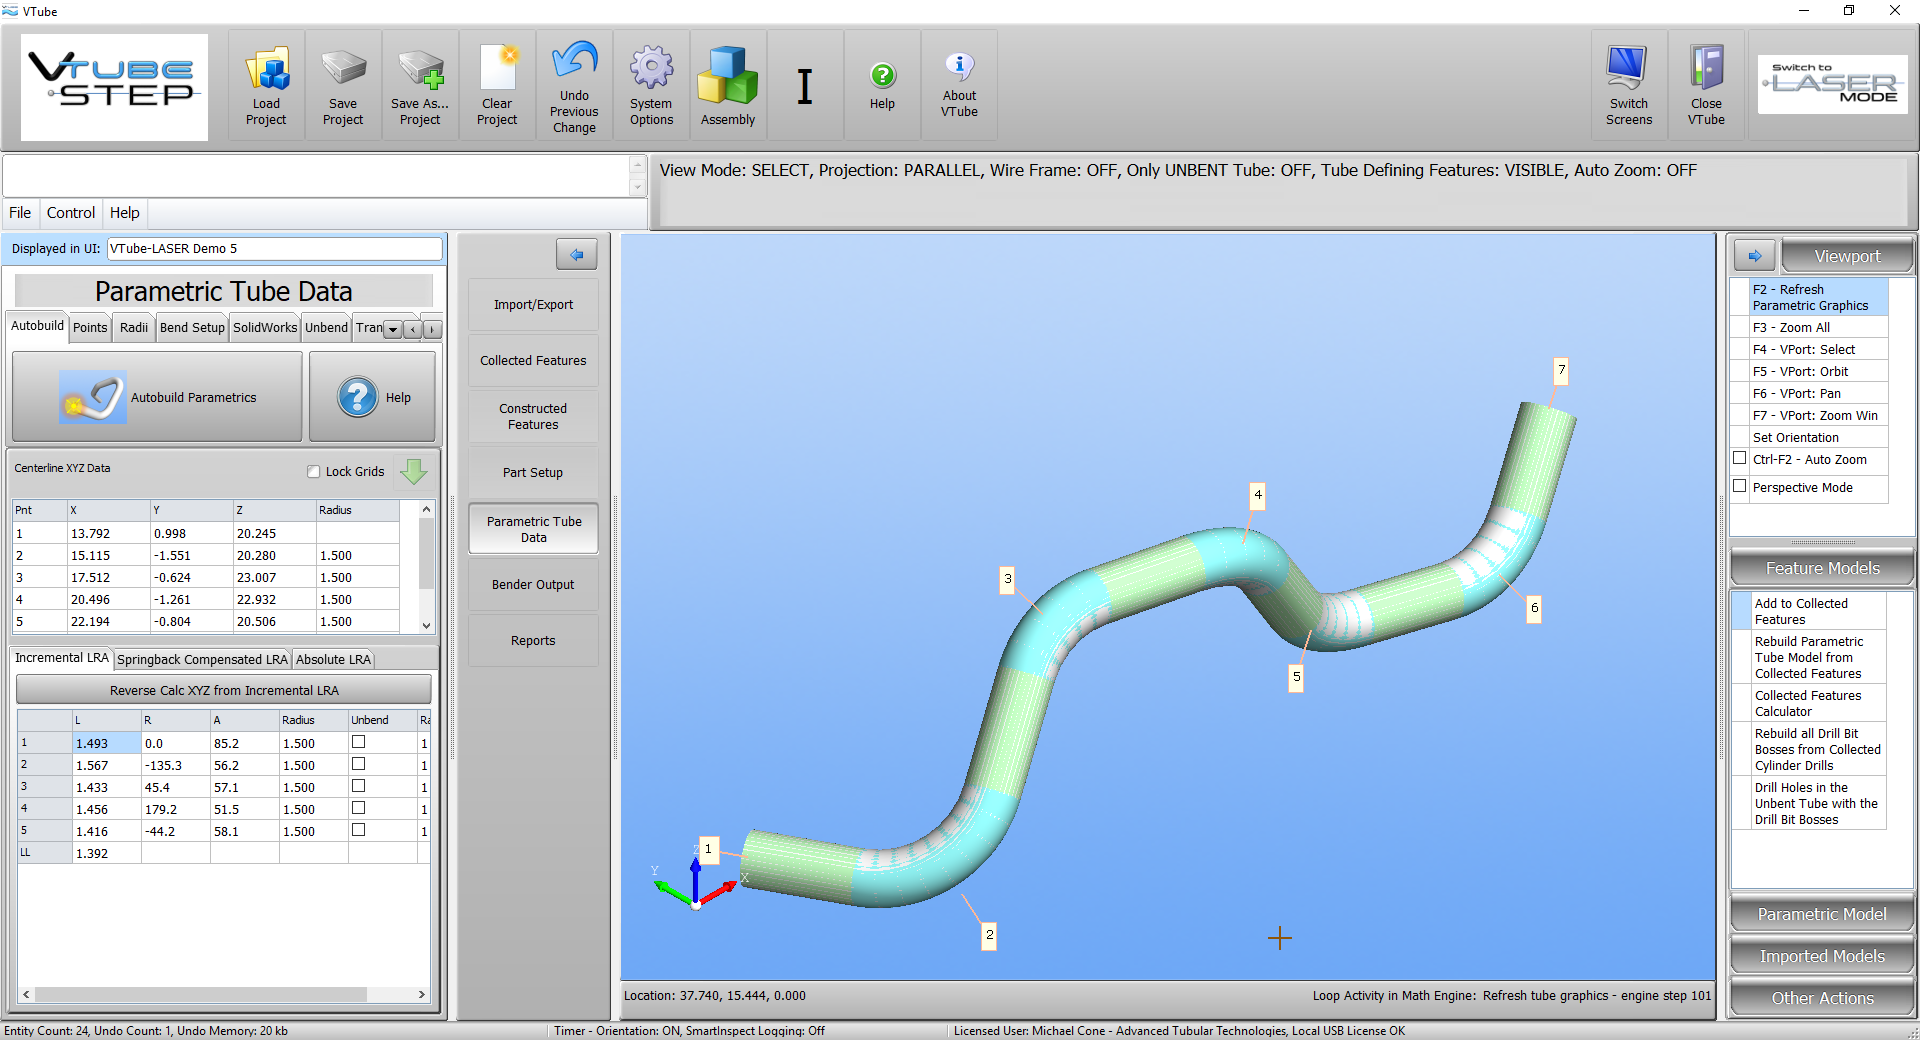Viewport: 1920px width, 1040px height.
Task: Expand the Imported Models section
Action: (x=1822, y=956)
